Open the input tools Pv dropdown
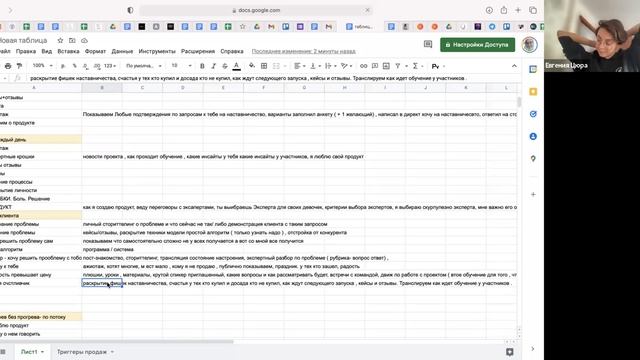 (438, 66)
